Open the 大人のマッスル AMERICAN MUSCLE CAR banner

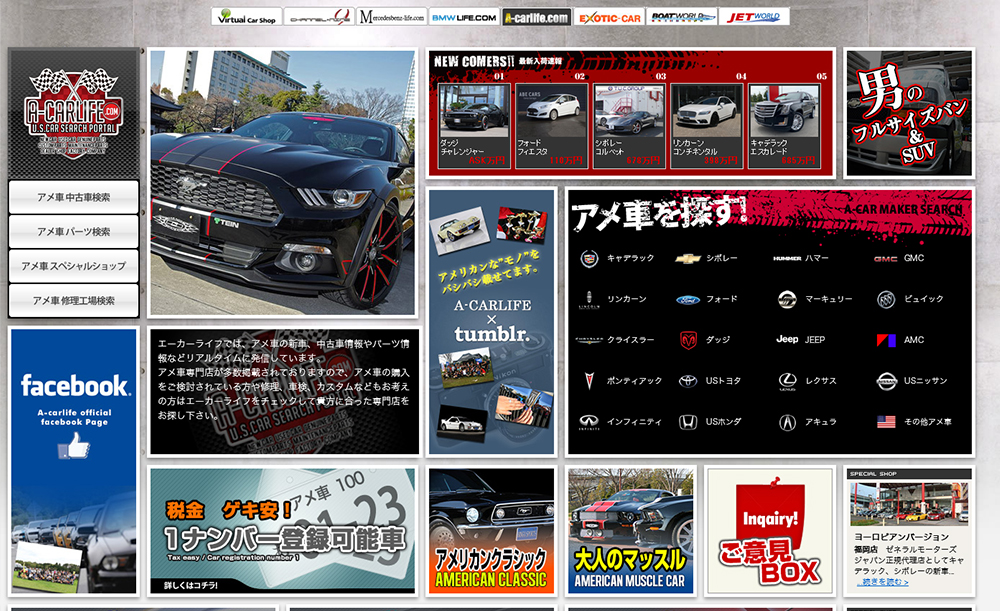pyautogui.click(x=630, y=531)
